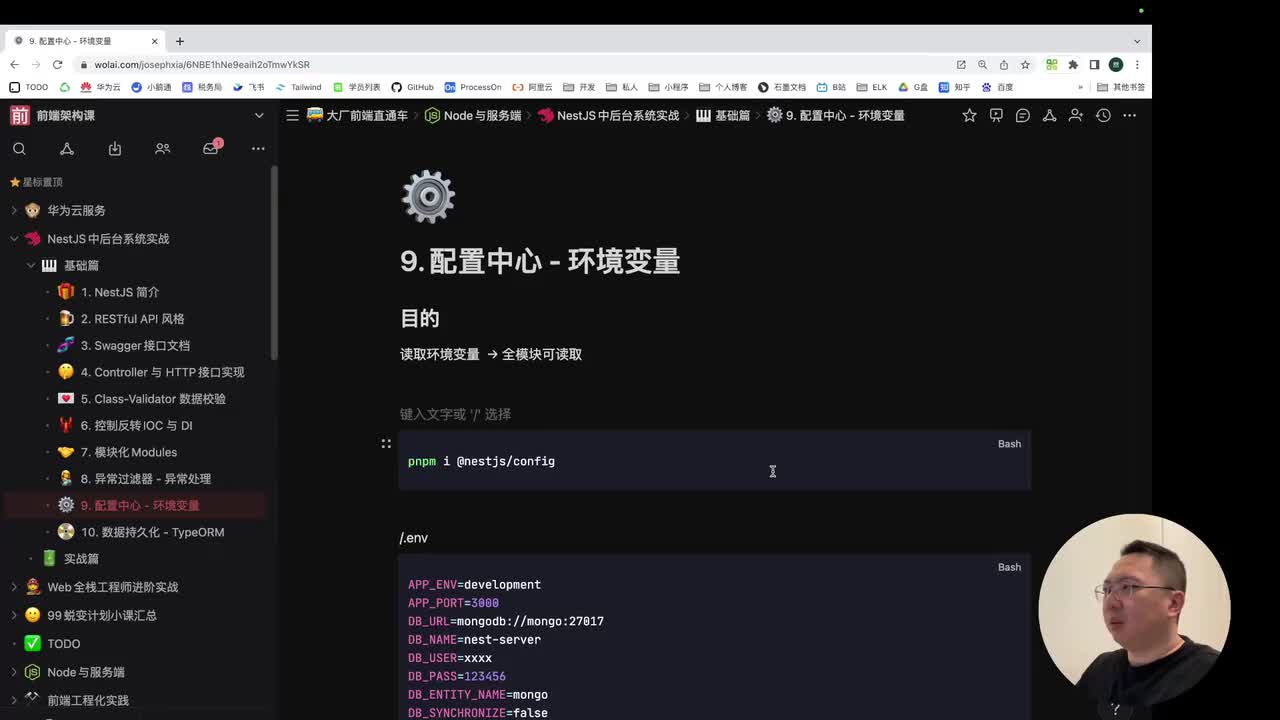Open the page history clock icon

tap(1103, 115)
